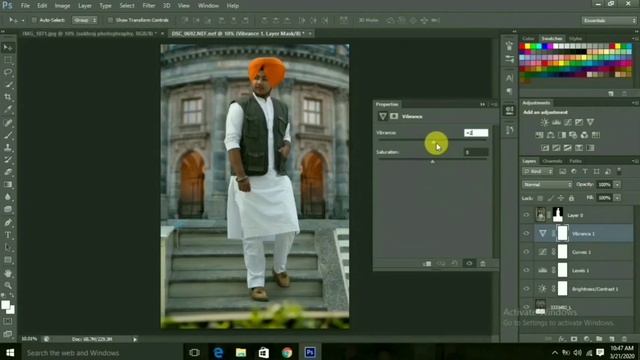Select the Layer 0 mask thumbnail

[x=558, y=215]
